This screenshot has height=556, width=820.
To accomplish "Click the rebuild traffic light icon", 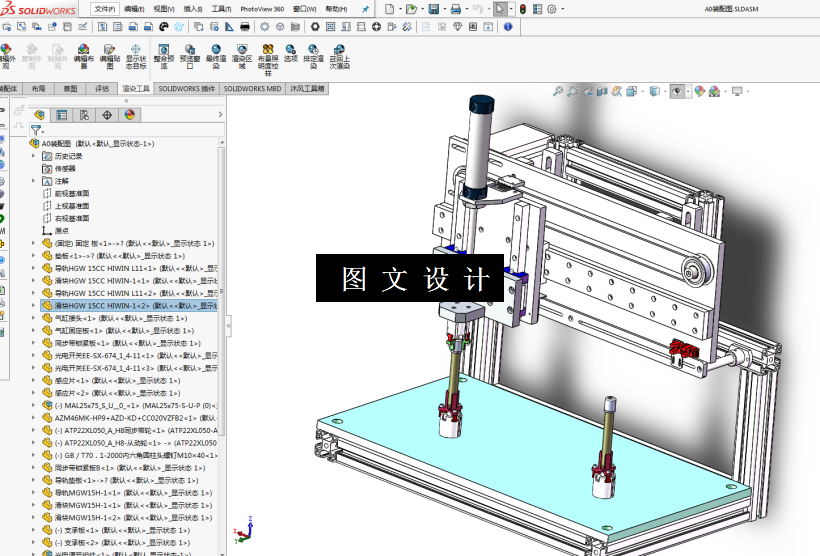I will click(x=522, y=9).
